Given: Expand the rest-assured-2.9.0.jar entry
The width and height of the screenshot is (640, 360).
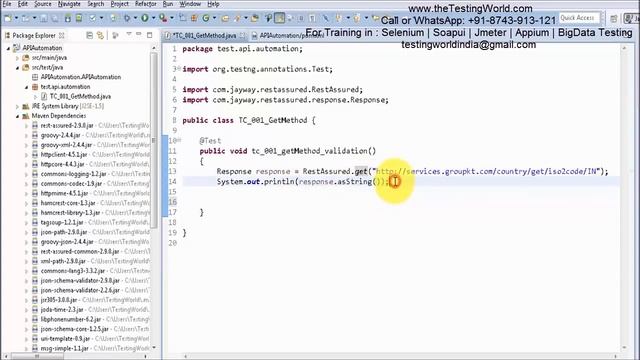Looking at the screenshot, I should tap(27, 126).
